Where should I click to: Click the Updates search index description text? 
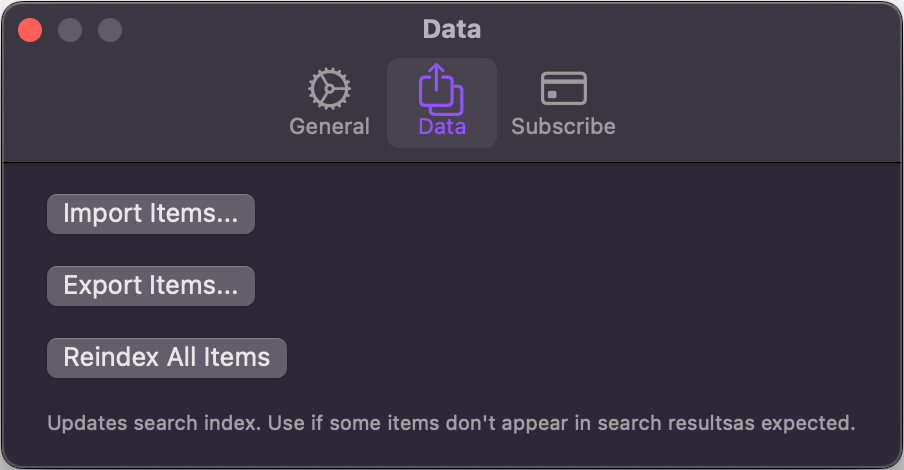451,423
